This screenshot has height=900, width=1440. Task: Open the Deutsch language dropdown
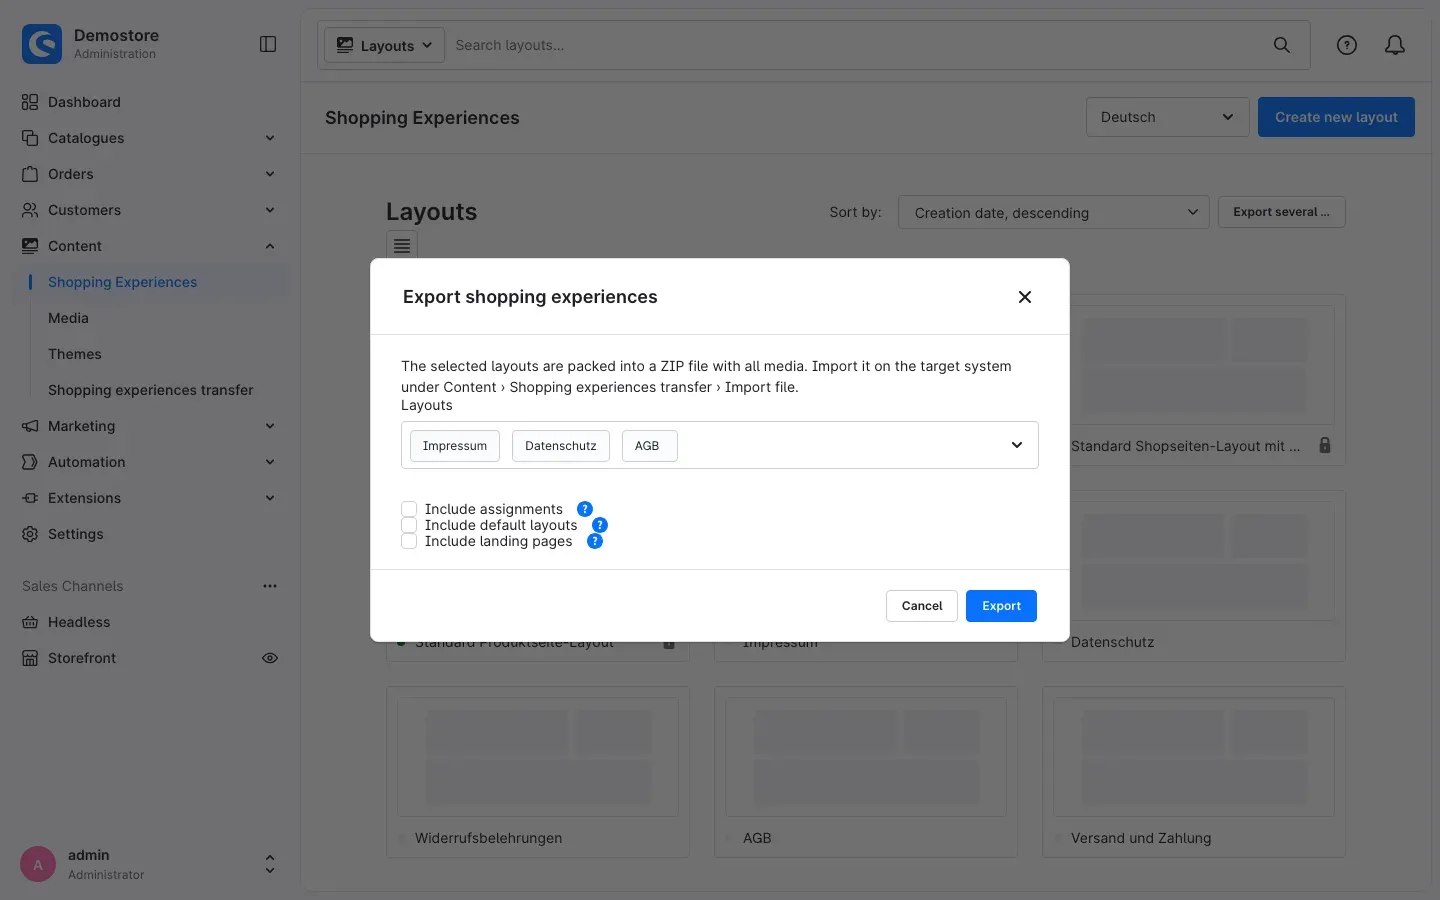[x=1168, y=117]
